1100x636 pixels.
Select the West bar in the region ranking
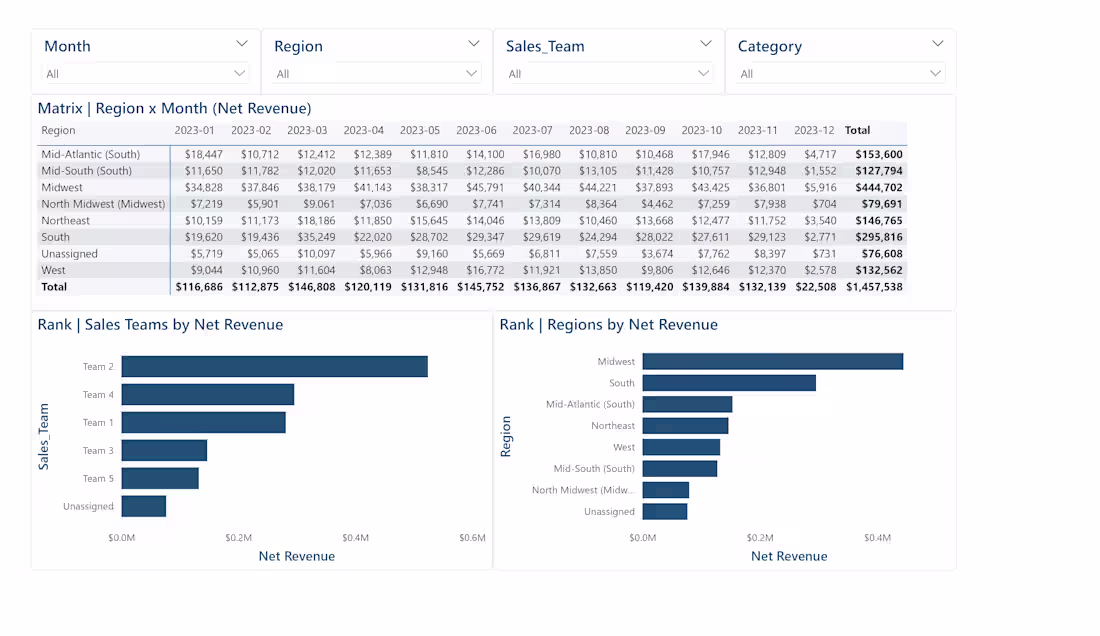(682, 446)
